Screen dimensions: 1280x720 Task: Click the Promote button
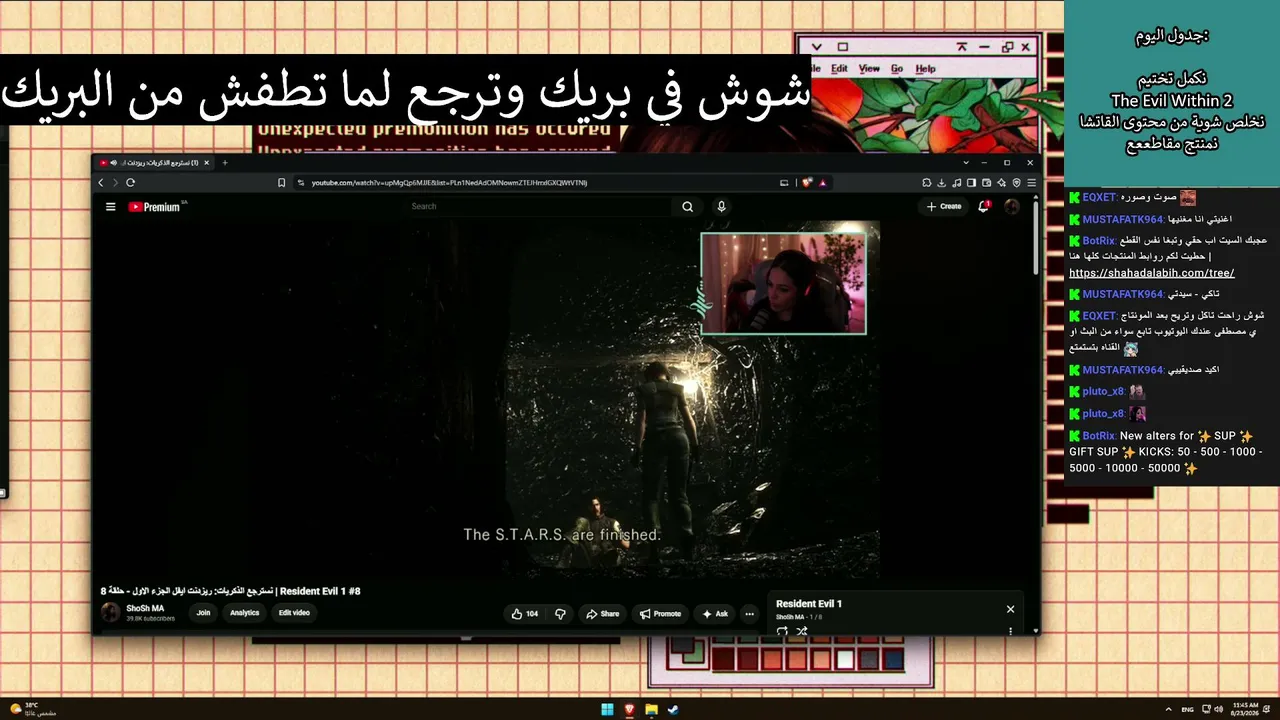(x=660, y=614)
